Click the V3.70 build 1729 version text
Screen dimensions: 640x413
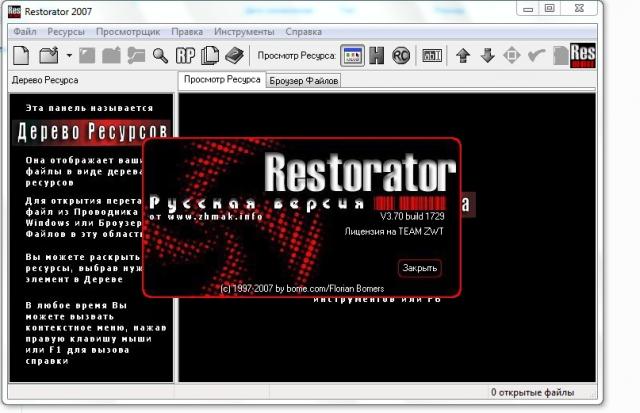(412, 216)
